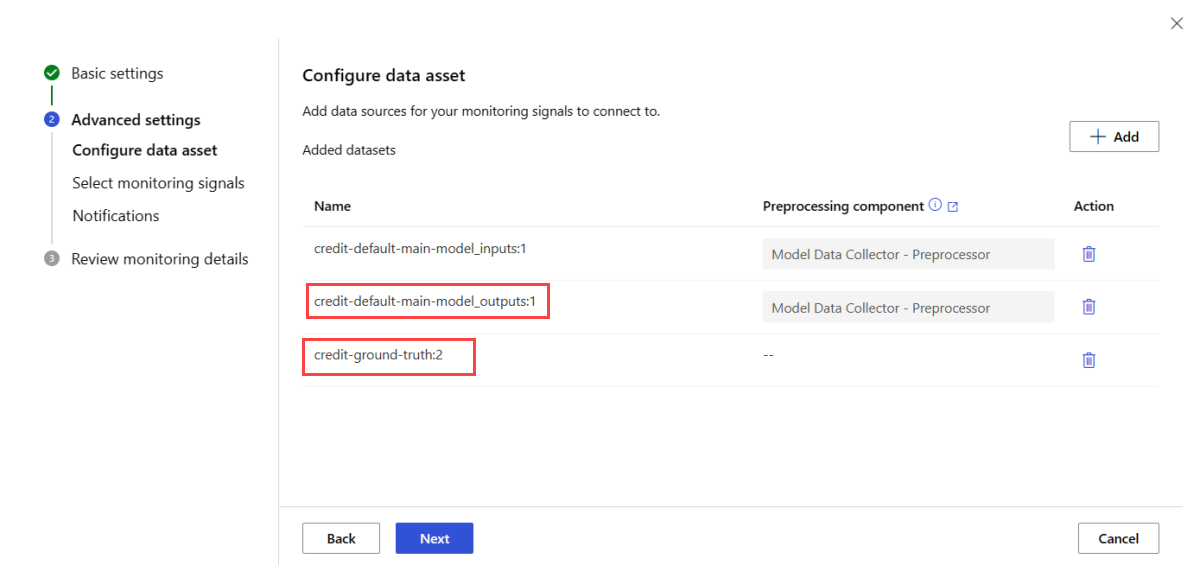Go to the Next step
This screenshot has height=565, width=1200.
[x=434, y=538]
